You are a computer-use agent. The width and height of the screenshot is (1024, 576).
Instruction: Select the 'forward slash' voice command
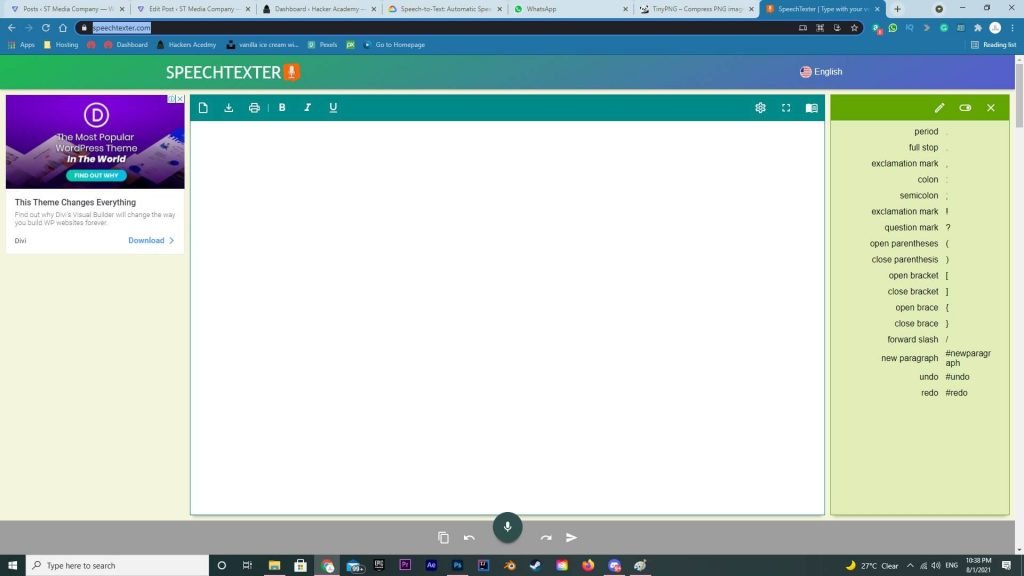[x=912, y=340]
